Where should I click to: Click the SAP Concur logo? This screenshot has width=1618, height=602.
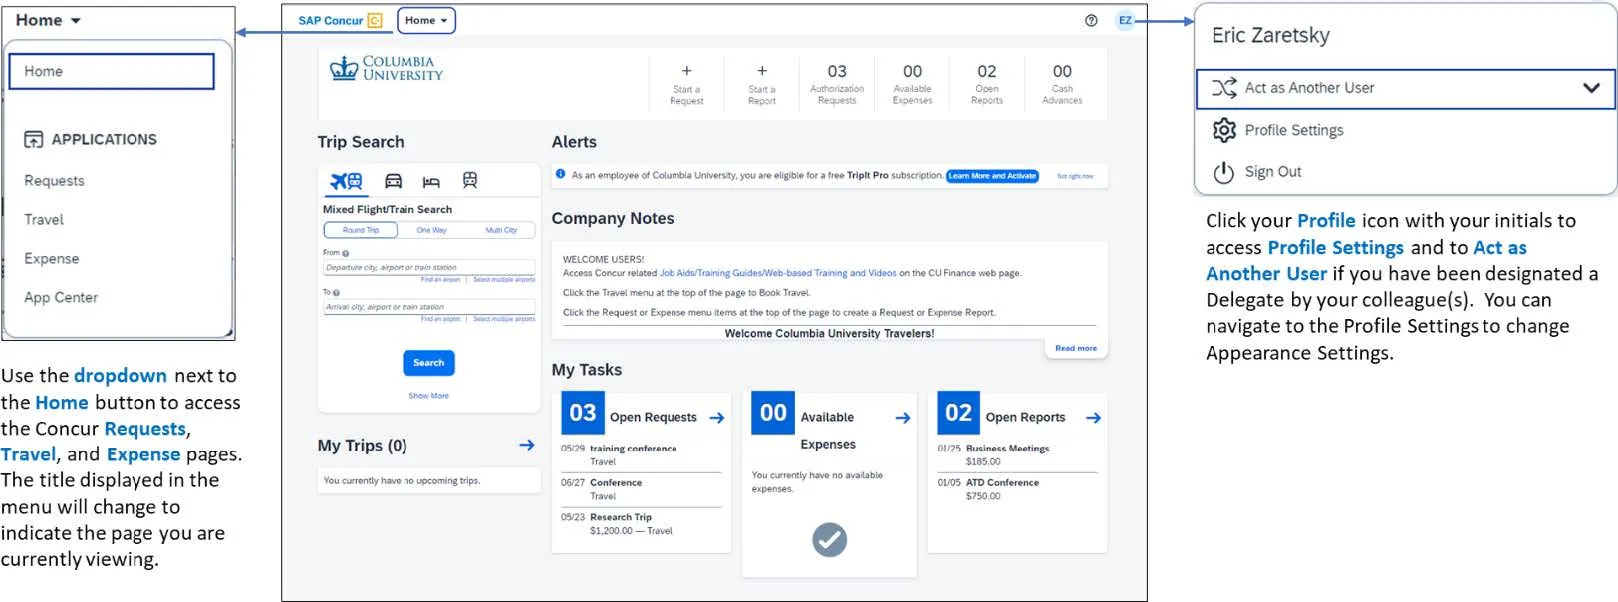point(340,20)
